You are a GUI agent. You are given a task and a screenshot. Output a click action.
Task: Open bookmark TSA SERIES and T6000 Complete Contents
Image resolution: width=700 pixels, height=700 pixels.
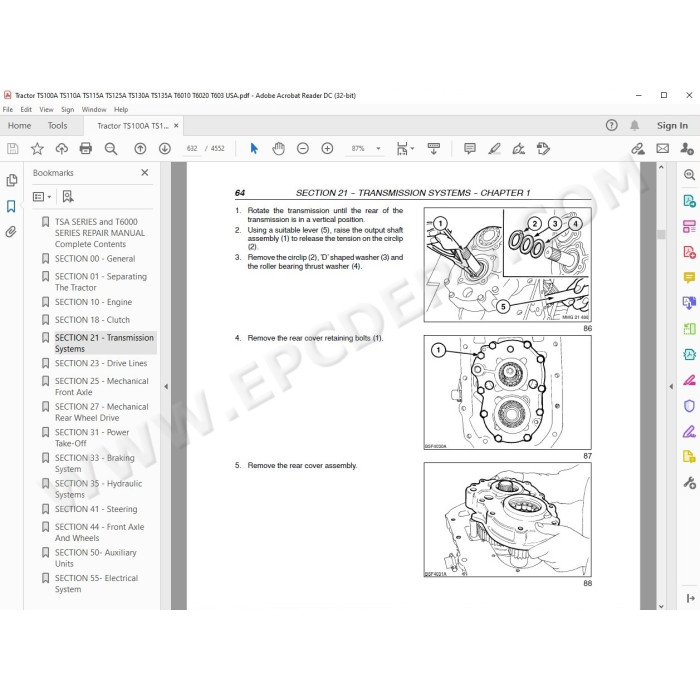(x=100, y=233)
